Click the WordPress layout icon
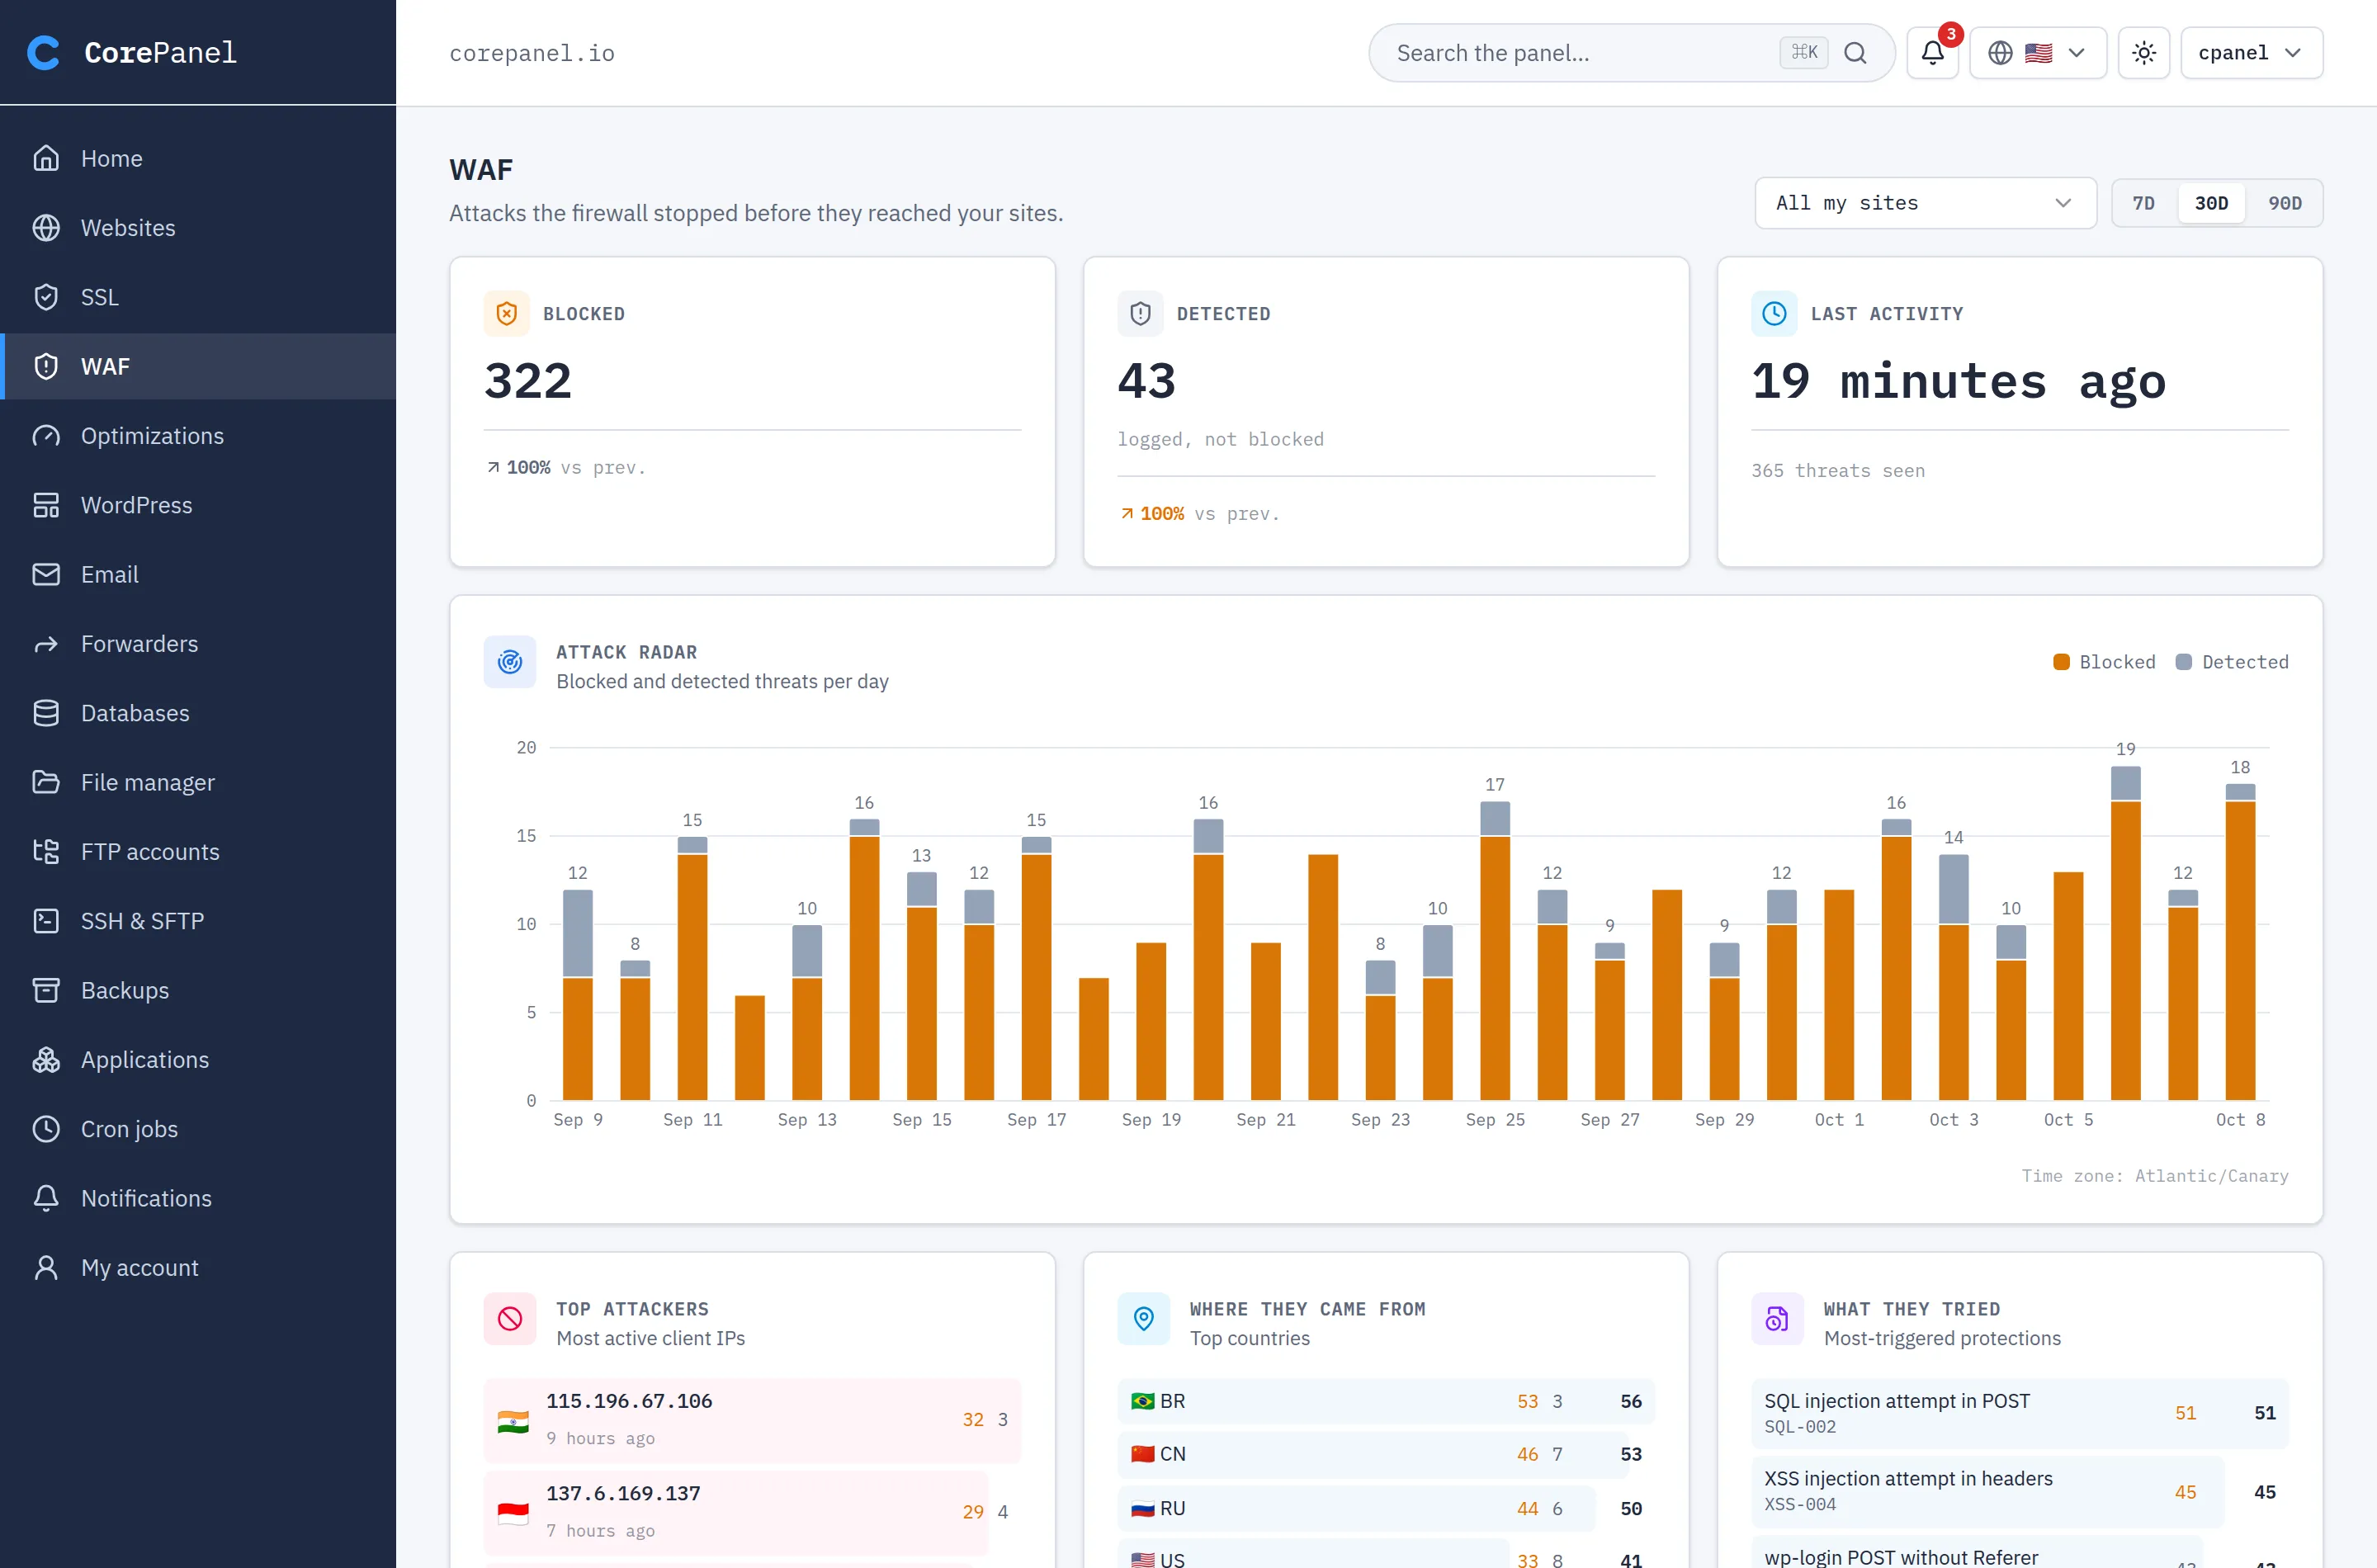 pos(46,505)
